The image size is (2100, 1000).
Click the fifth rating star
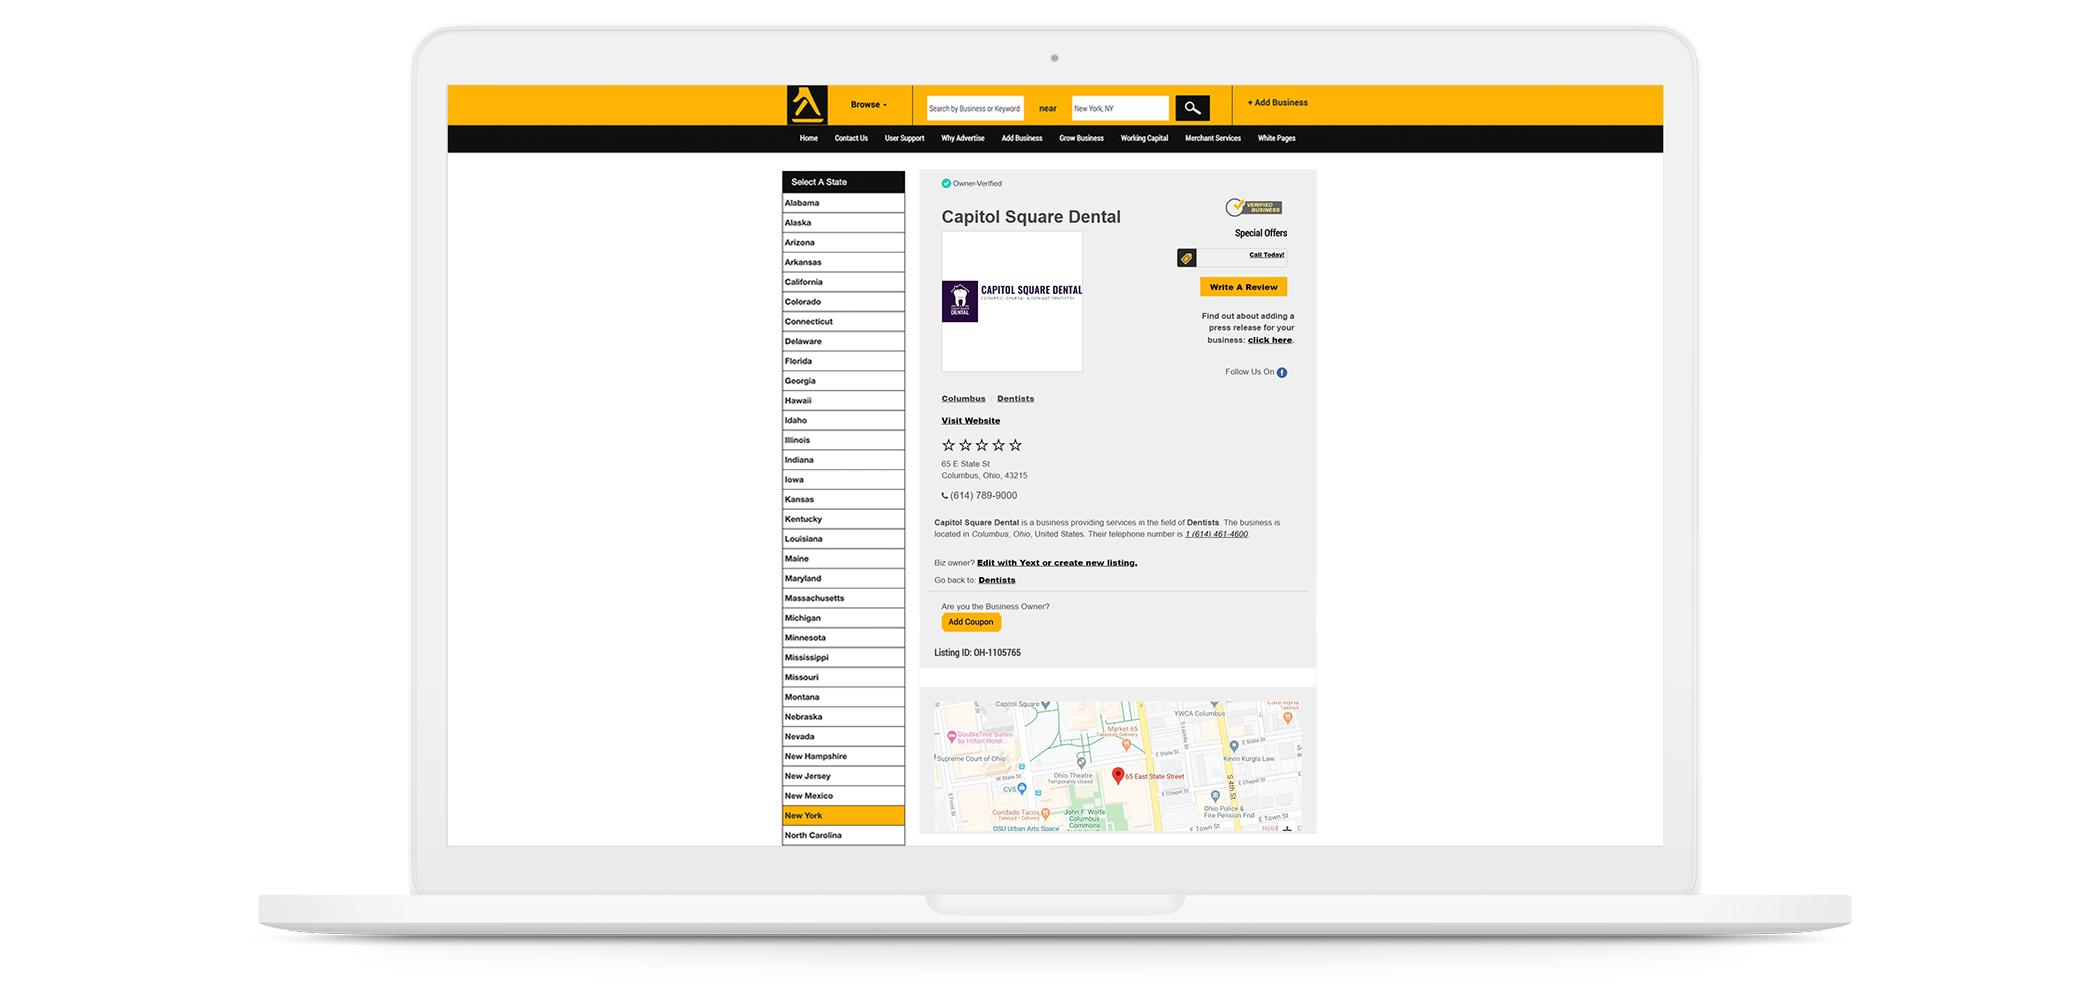pos(1015,445)
